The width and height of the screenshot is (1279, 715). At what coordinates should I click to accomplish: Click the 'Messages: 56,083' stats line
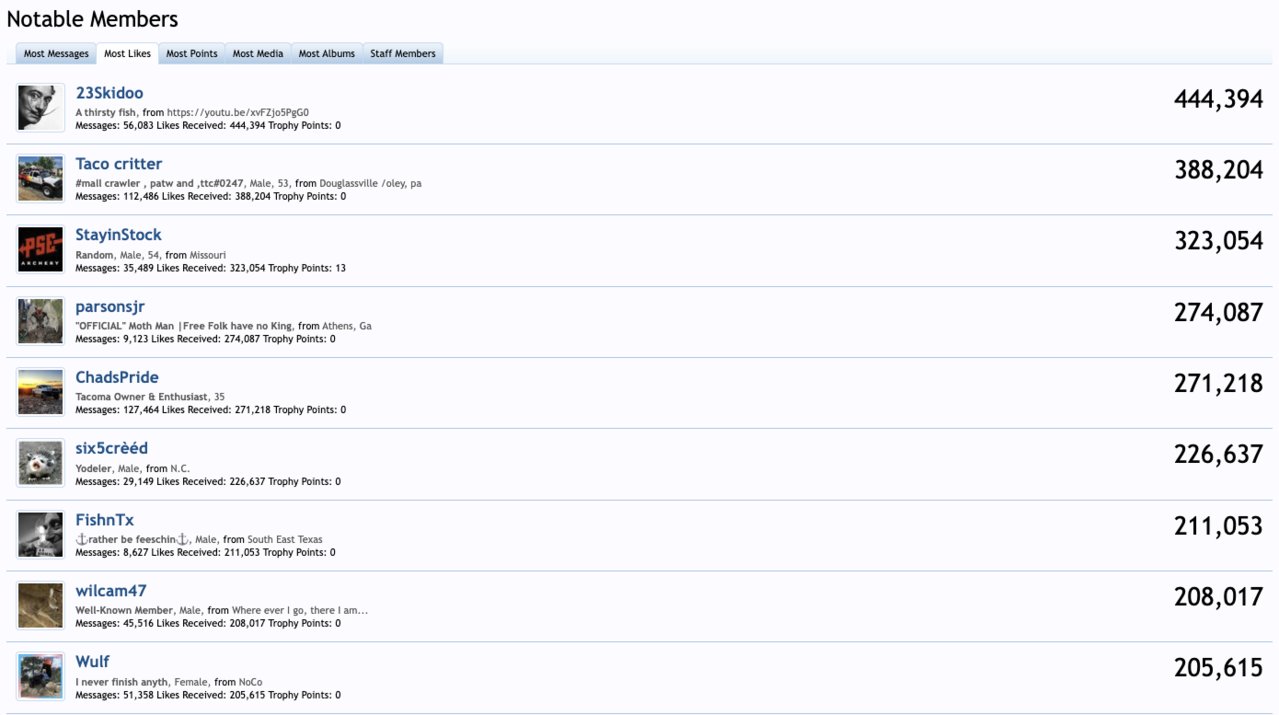(208, 126)
